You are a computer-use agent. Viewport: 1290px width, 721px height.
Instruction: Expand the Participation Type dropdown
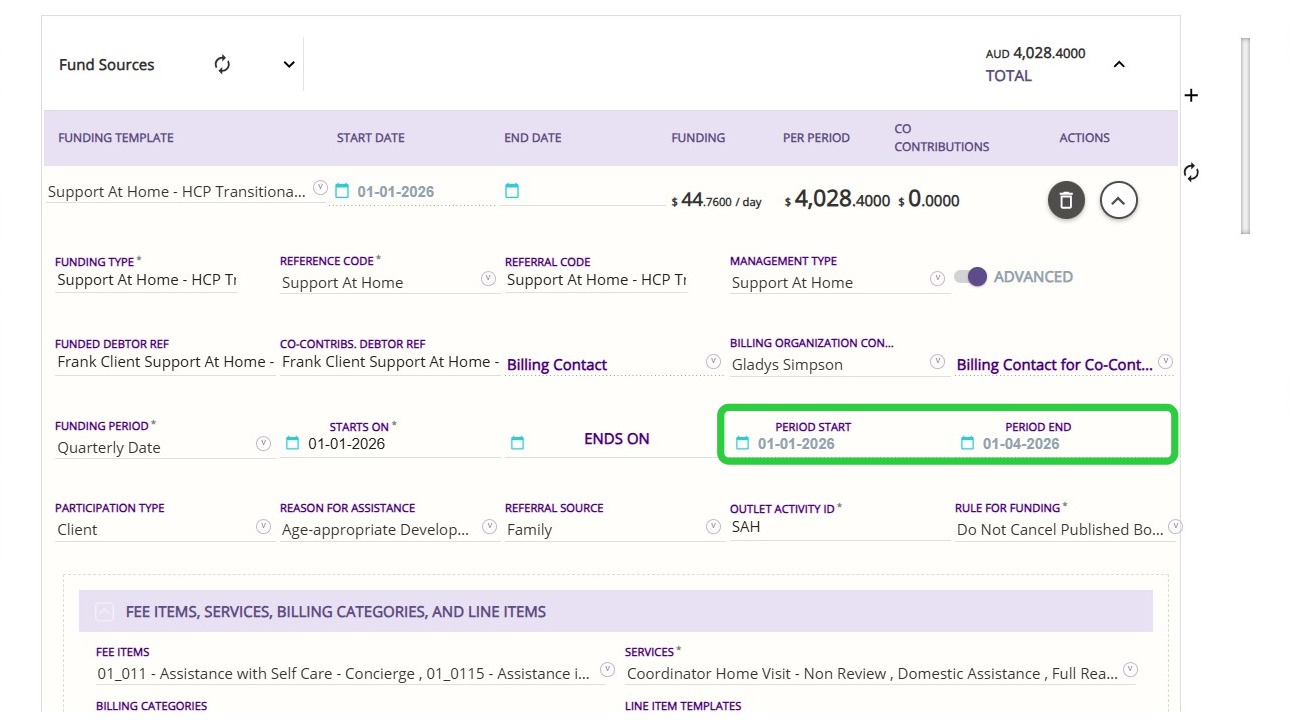tap(264, 526)
